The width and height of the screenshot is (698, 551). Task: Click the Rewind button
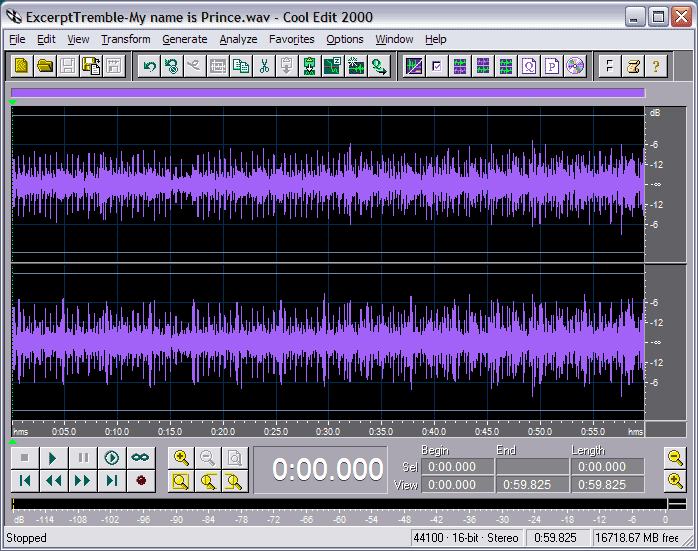(53, 481)
